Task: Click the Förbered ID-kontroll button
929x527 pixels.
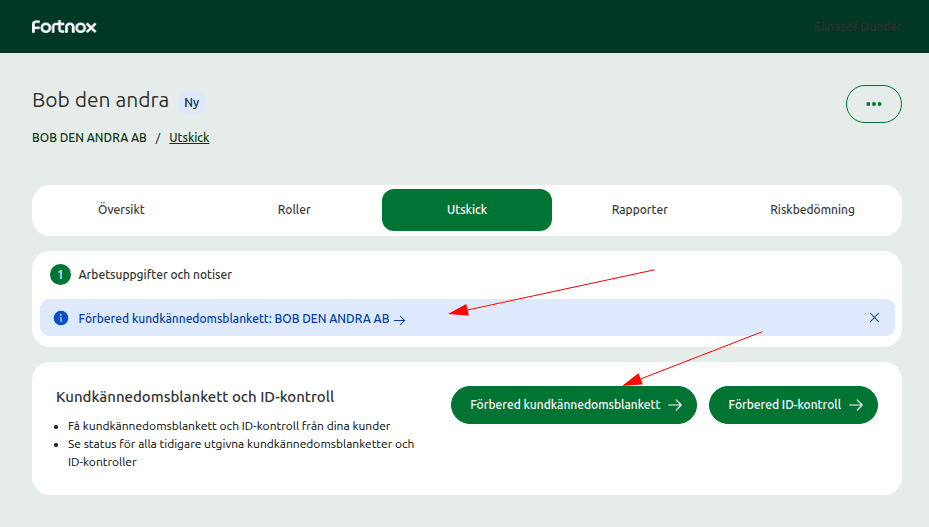Action: [793, 405]
